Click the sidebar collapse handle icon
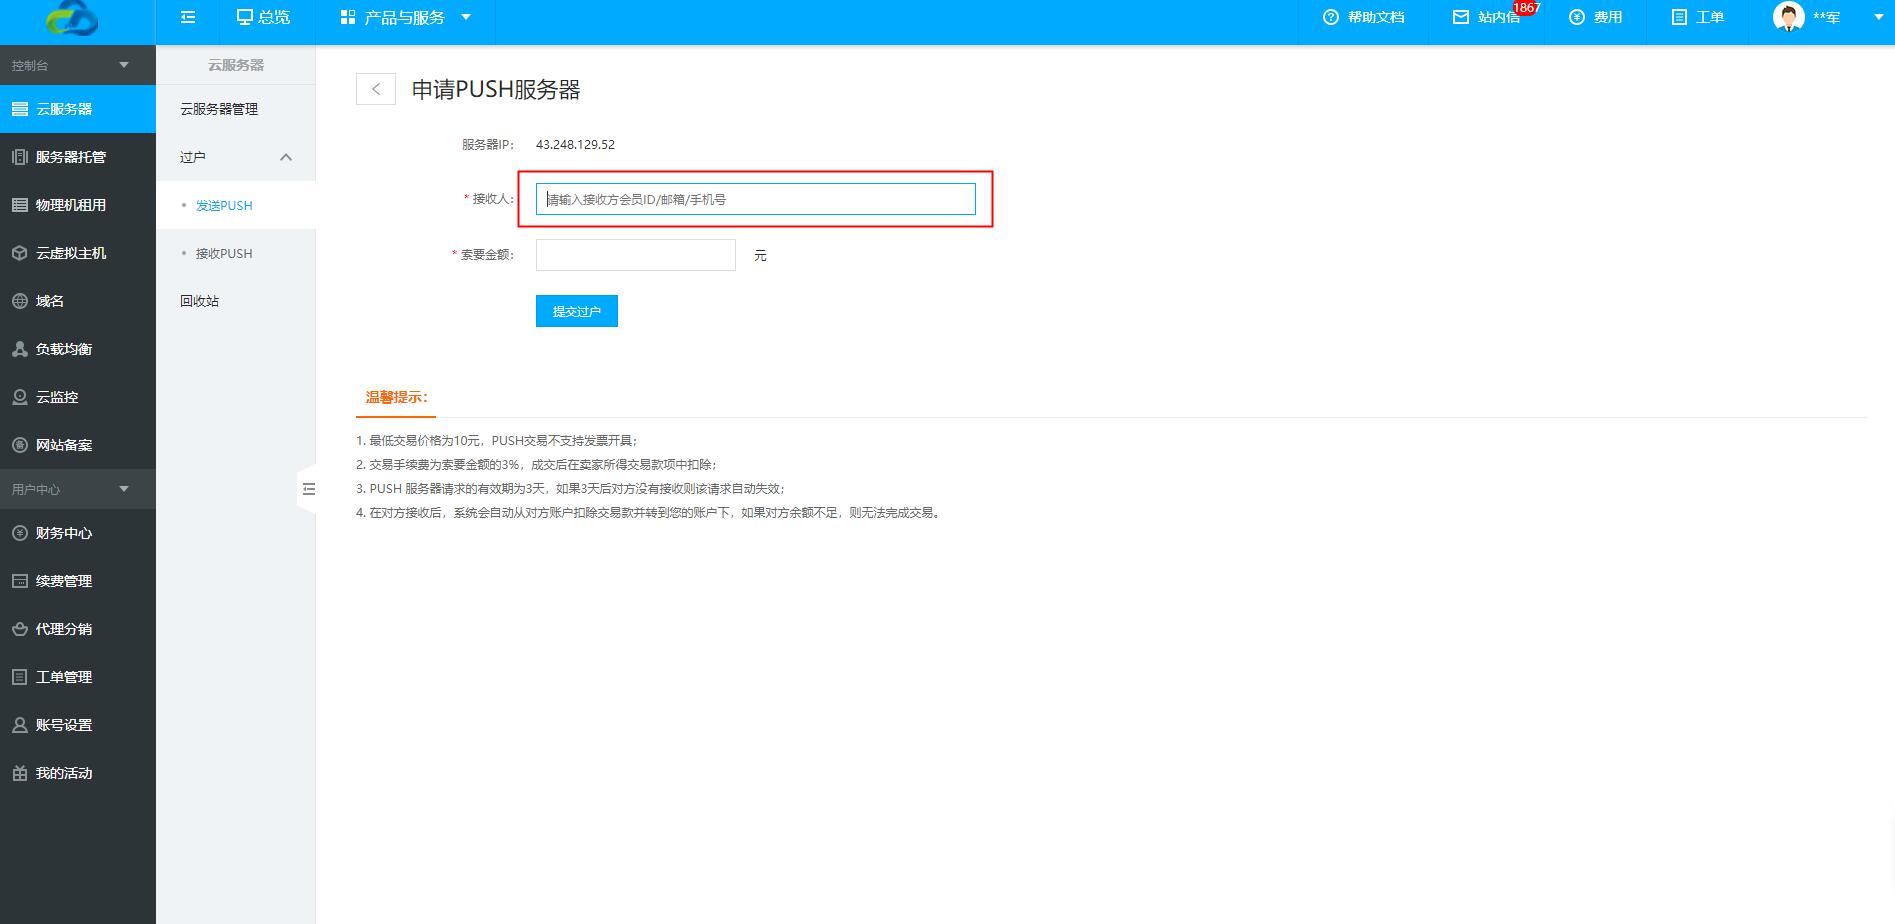This screenshot has width=1895, height=924. coord(308,489)
